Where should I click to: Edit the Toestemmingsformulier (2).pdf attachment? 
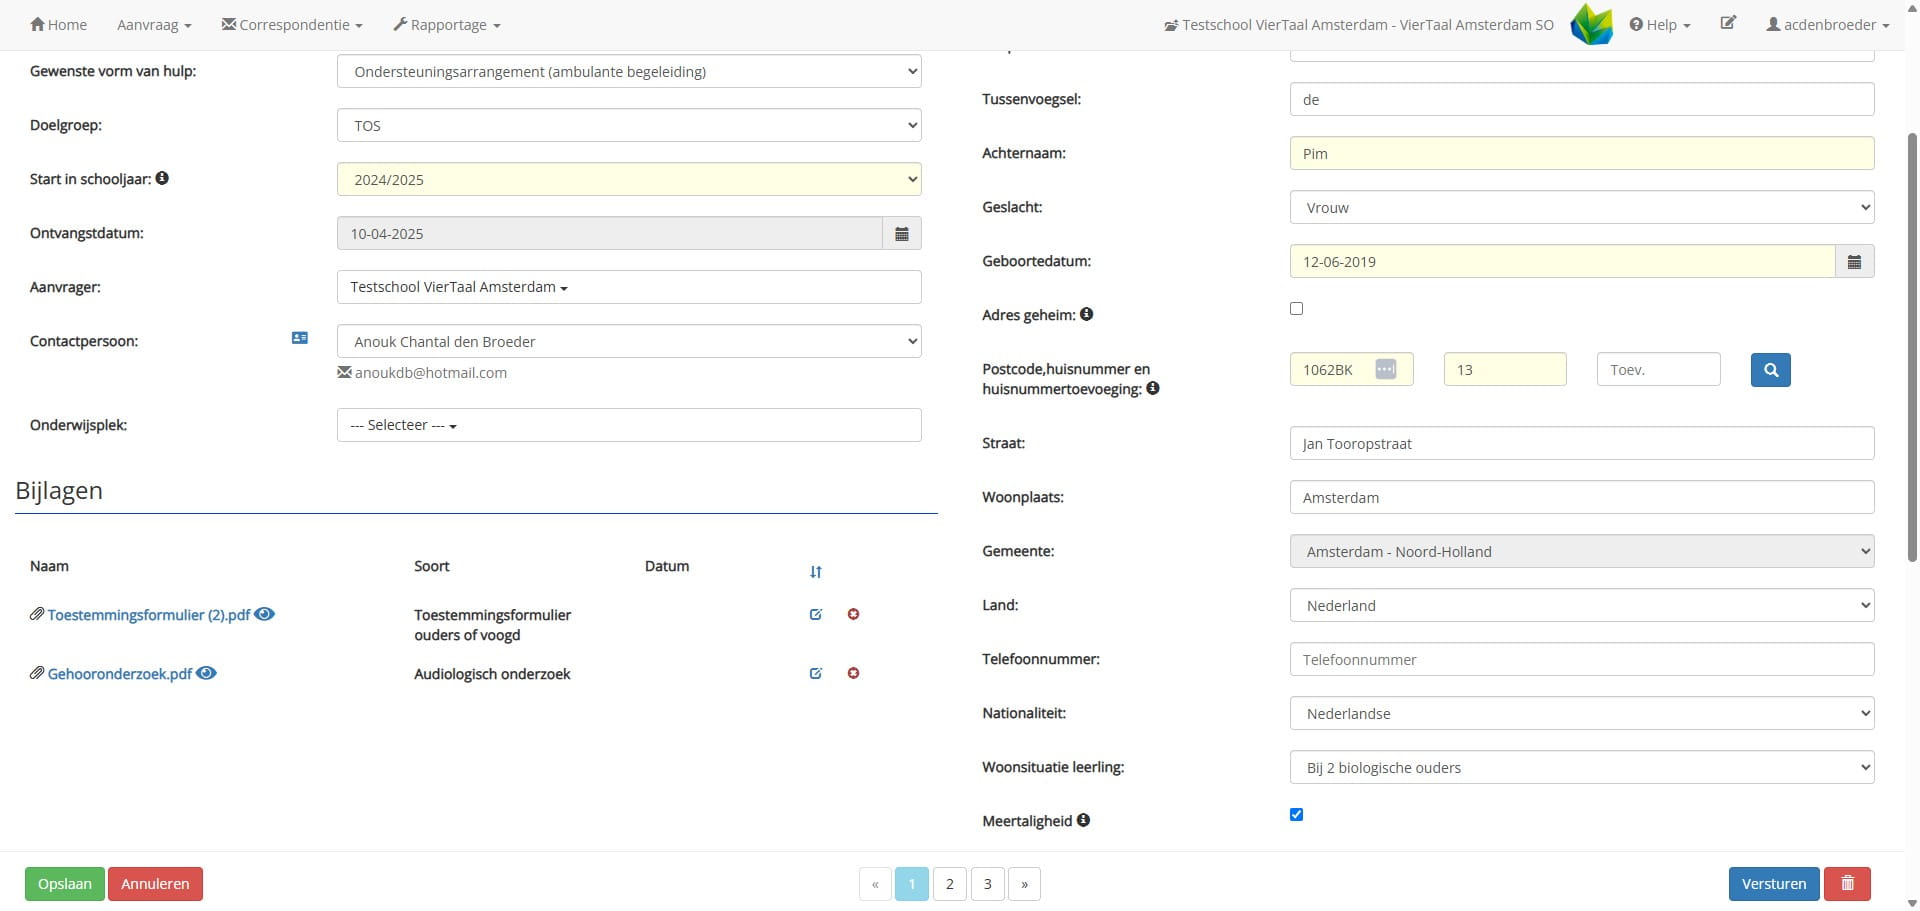coord(816,614)
